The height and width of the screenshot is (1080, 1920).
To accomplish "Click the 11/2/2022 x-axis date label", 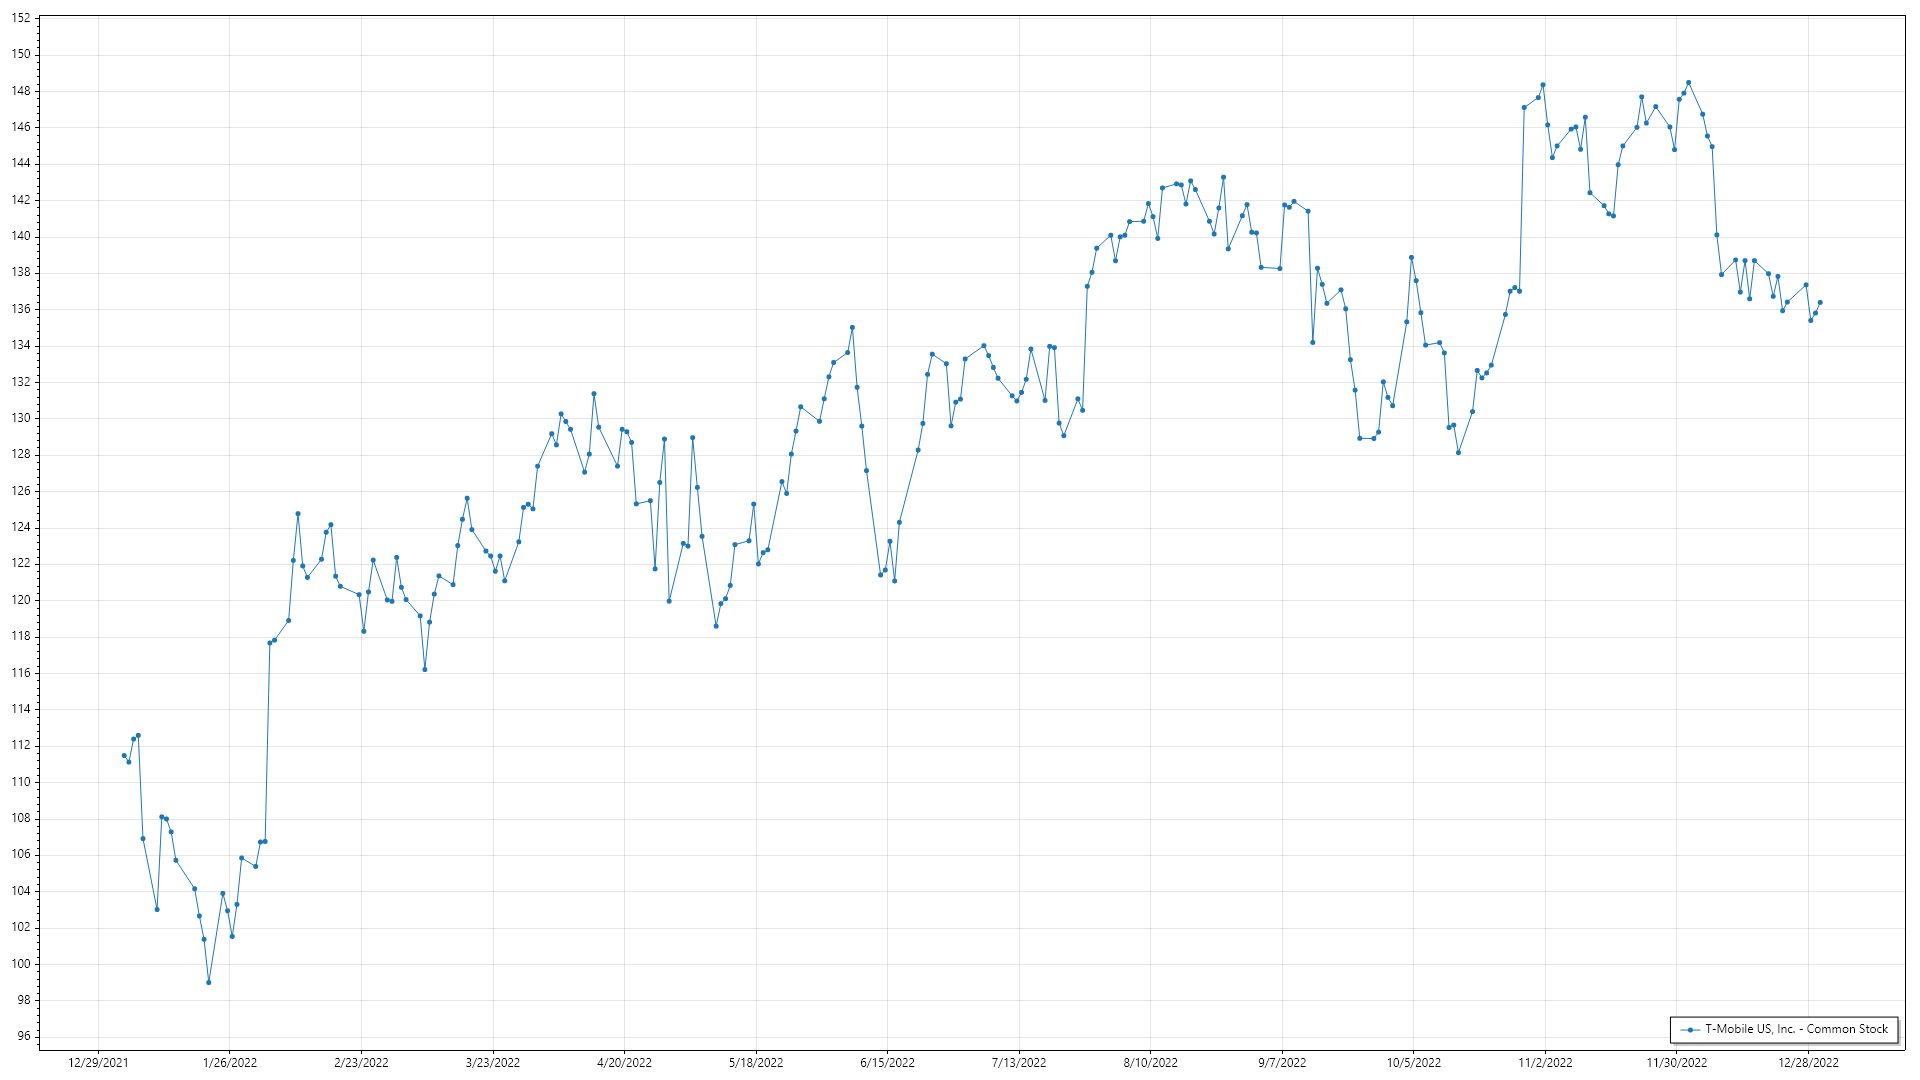I will coord(1545,1062).
